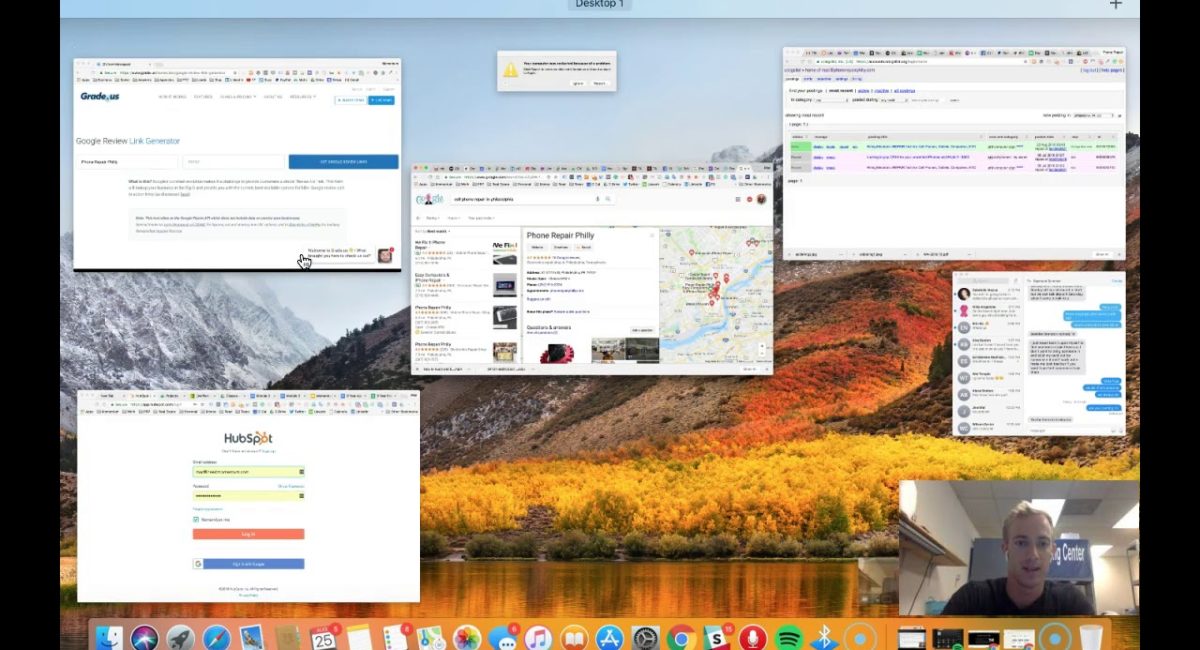Click the HubSpot email address field
Screen dimensions: 1200x650
pos(248,472)
